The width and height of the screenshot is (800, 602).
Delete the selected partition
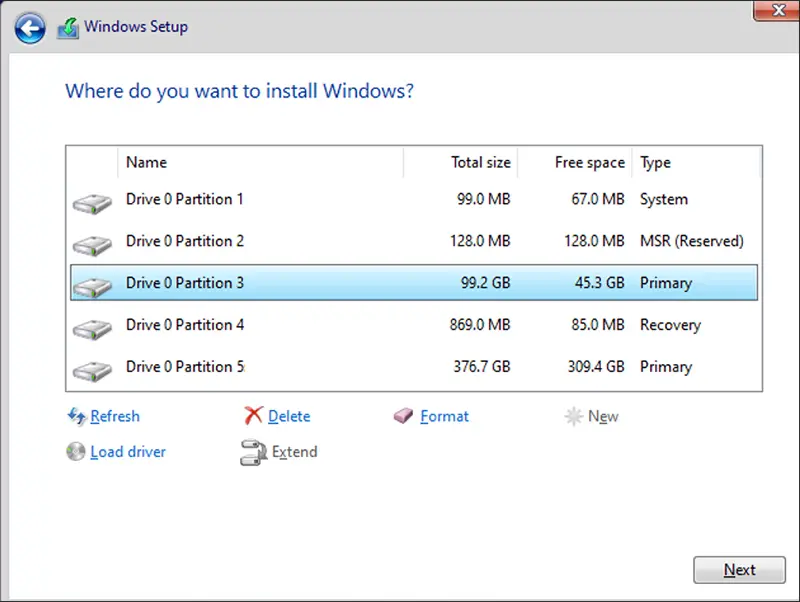point(289,416)
